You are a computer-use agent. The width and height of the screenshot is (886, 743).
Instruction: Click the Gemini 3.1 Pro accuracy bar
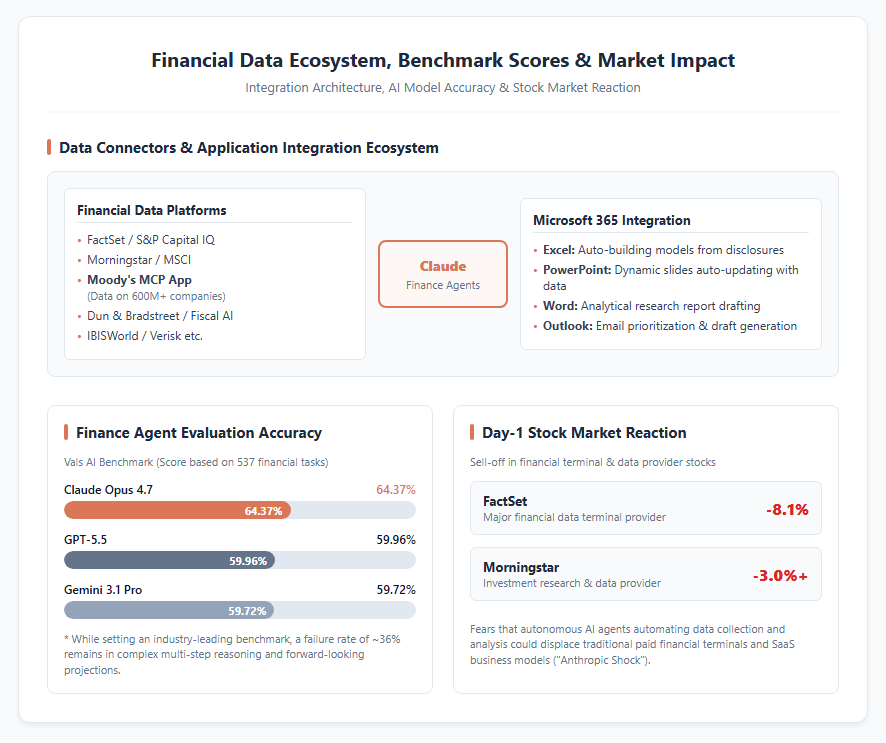[240, 610]
